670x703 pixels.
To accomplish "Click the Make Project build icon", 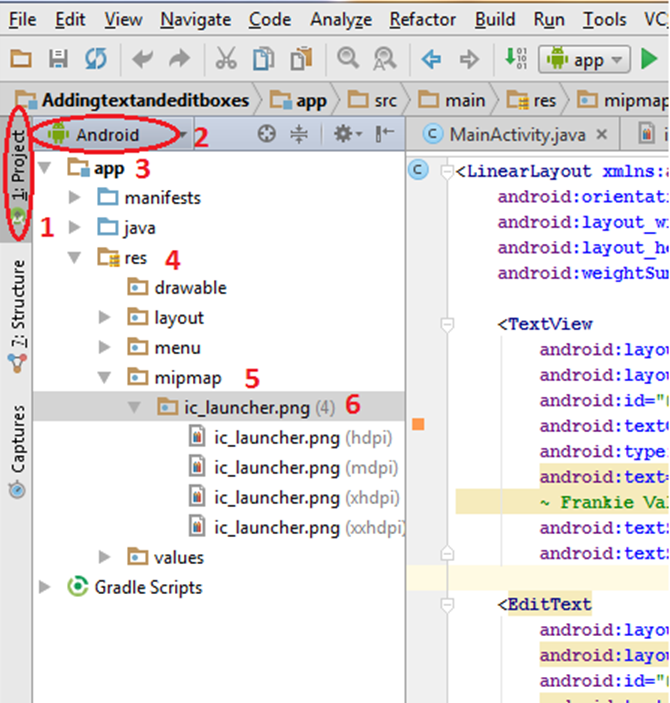I will (516, 58).
